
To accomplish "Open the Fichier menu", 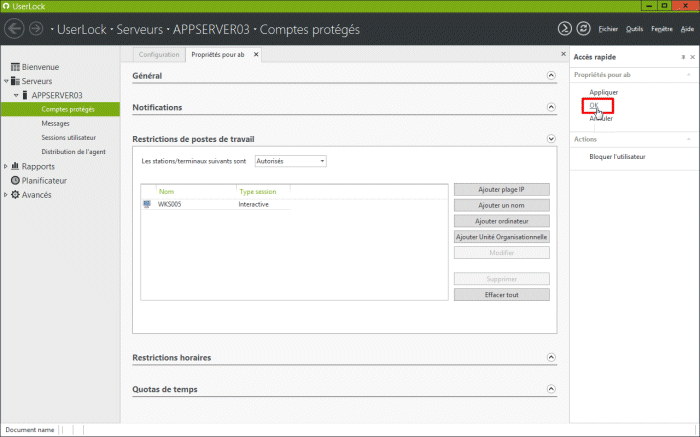I will coord(608,29).
